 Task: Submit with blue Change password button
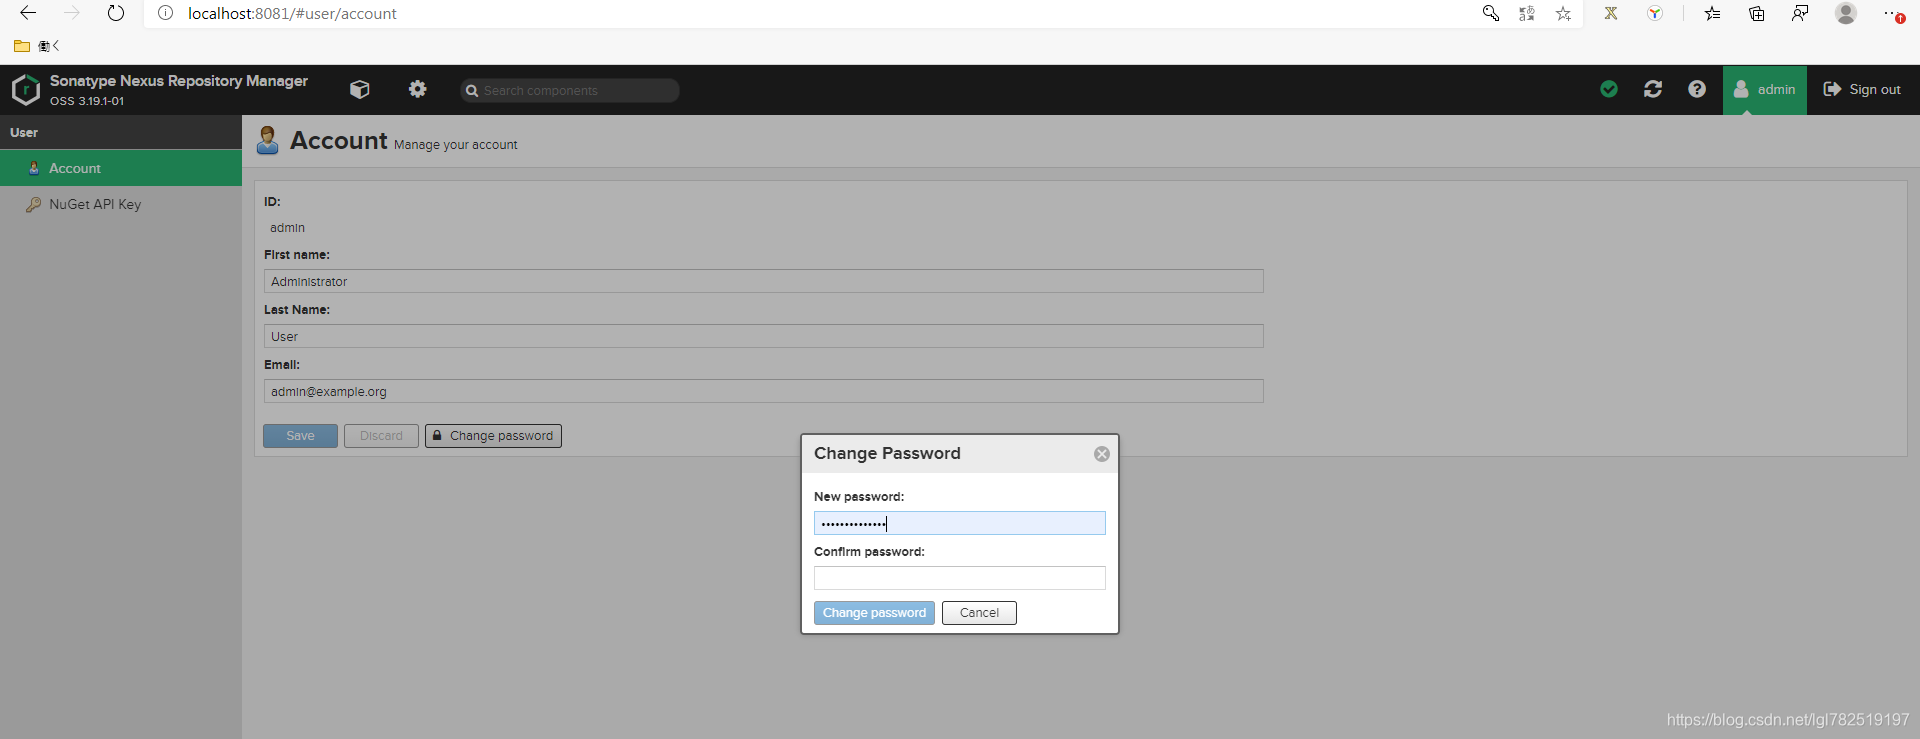[x=875, y=613]
